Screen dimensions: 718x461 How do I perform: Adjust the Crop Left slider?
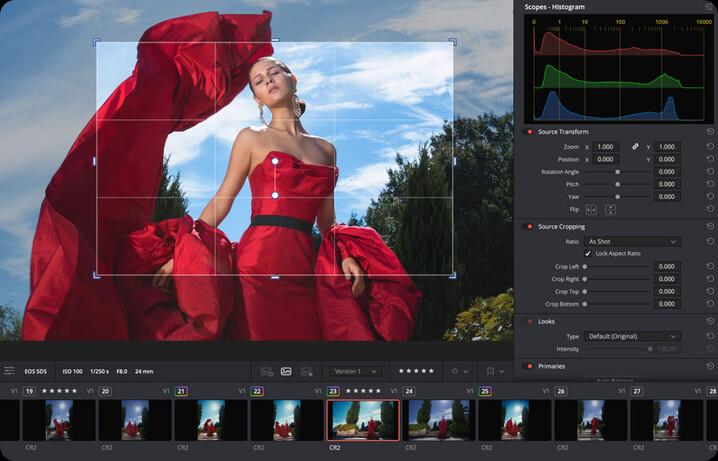[x=617, y=266]
